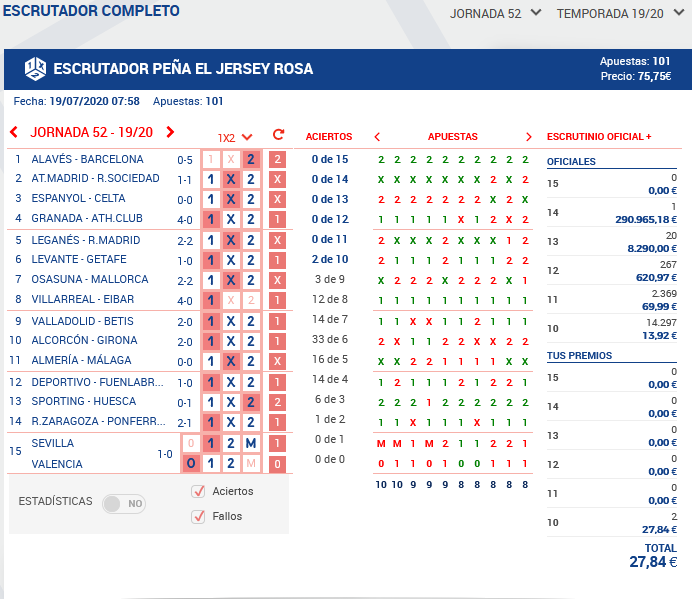Click match OSASUNA - MALLORCA
The height and width of the screenshot is (599, 692).
[x=90, y=279]
